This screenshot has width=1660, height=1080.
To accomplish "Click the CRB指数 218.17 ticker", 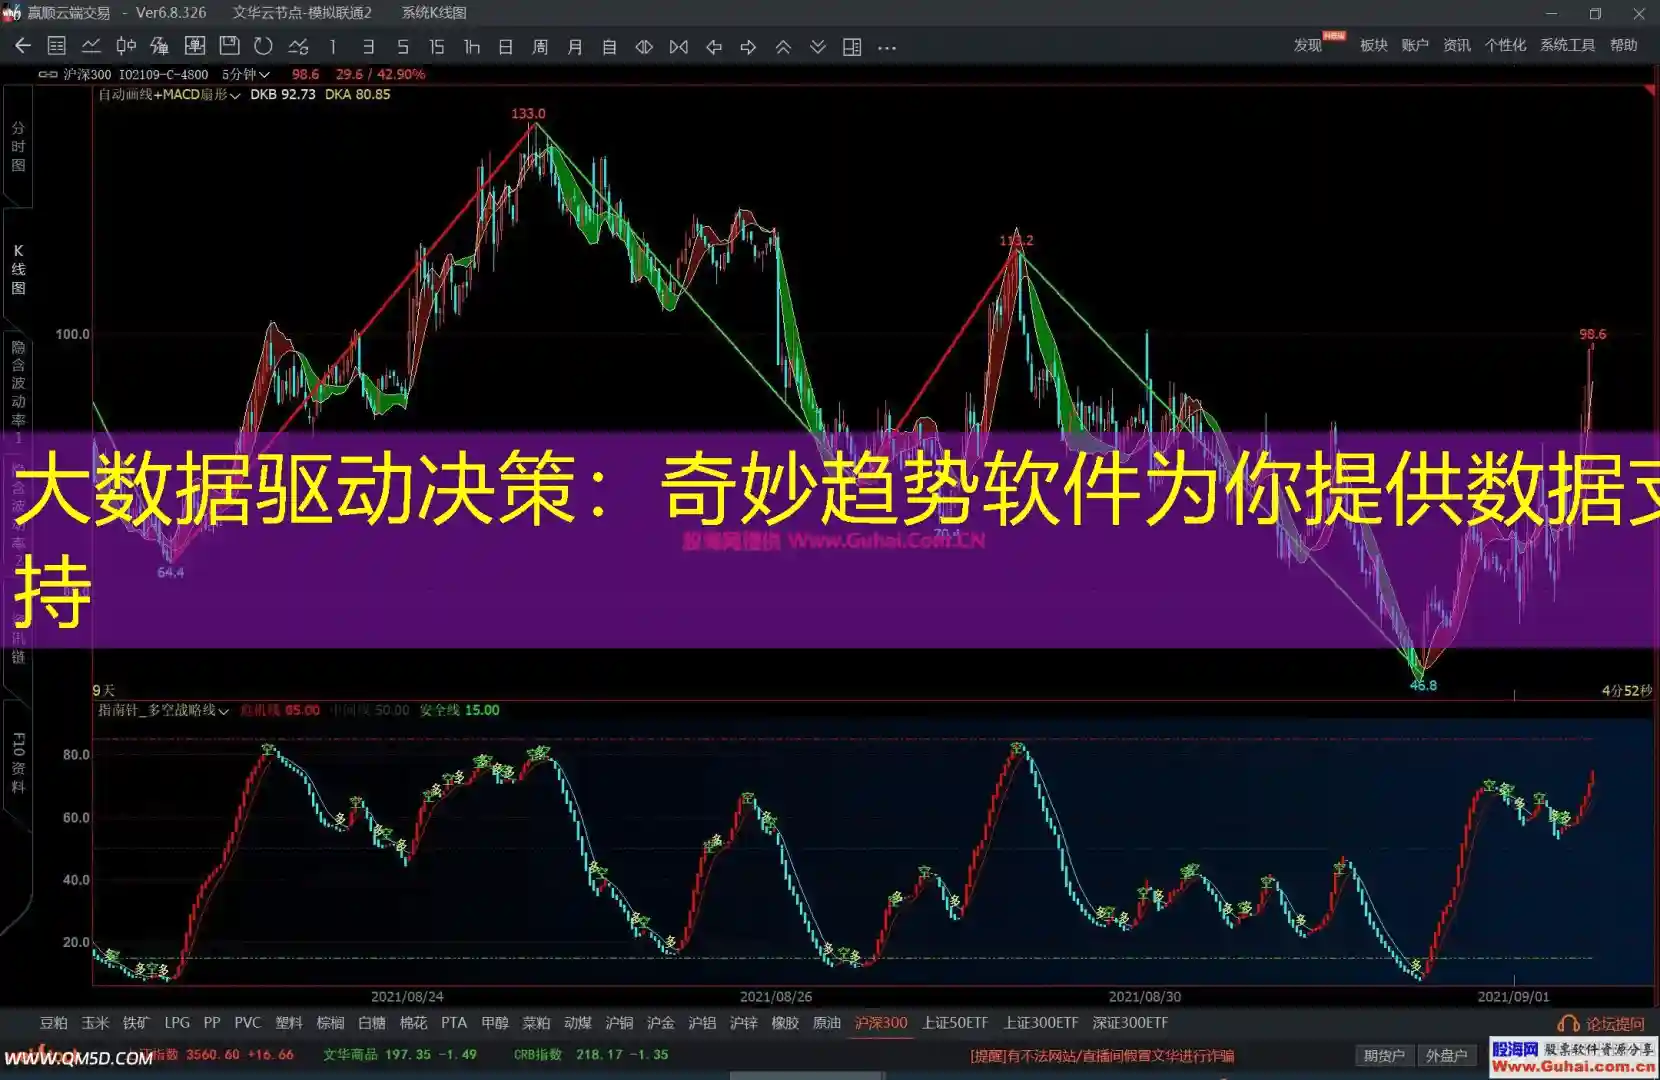I will [591, 1055].
